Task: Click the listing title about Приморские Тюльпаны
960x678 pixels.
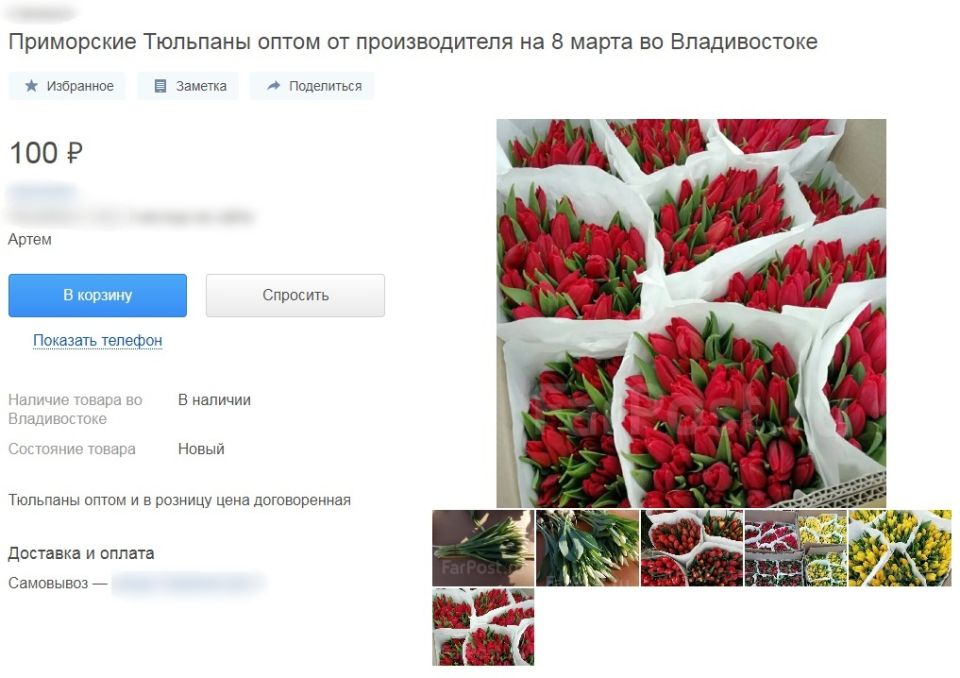Action: (413, 42)
